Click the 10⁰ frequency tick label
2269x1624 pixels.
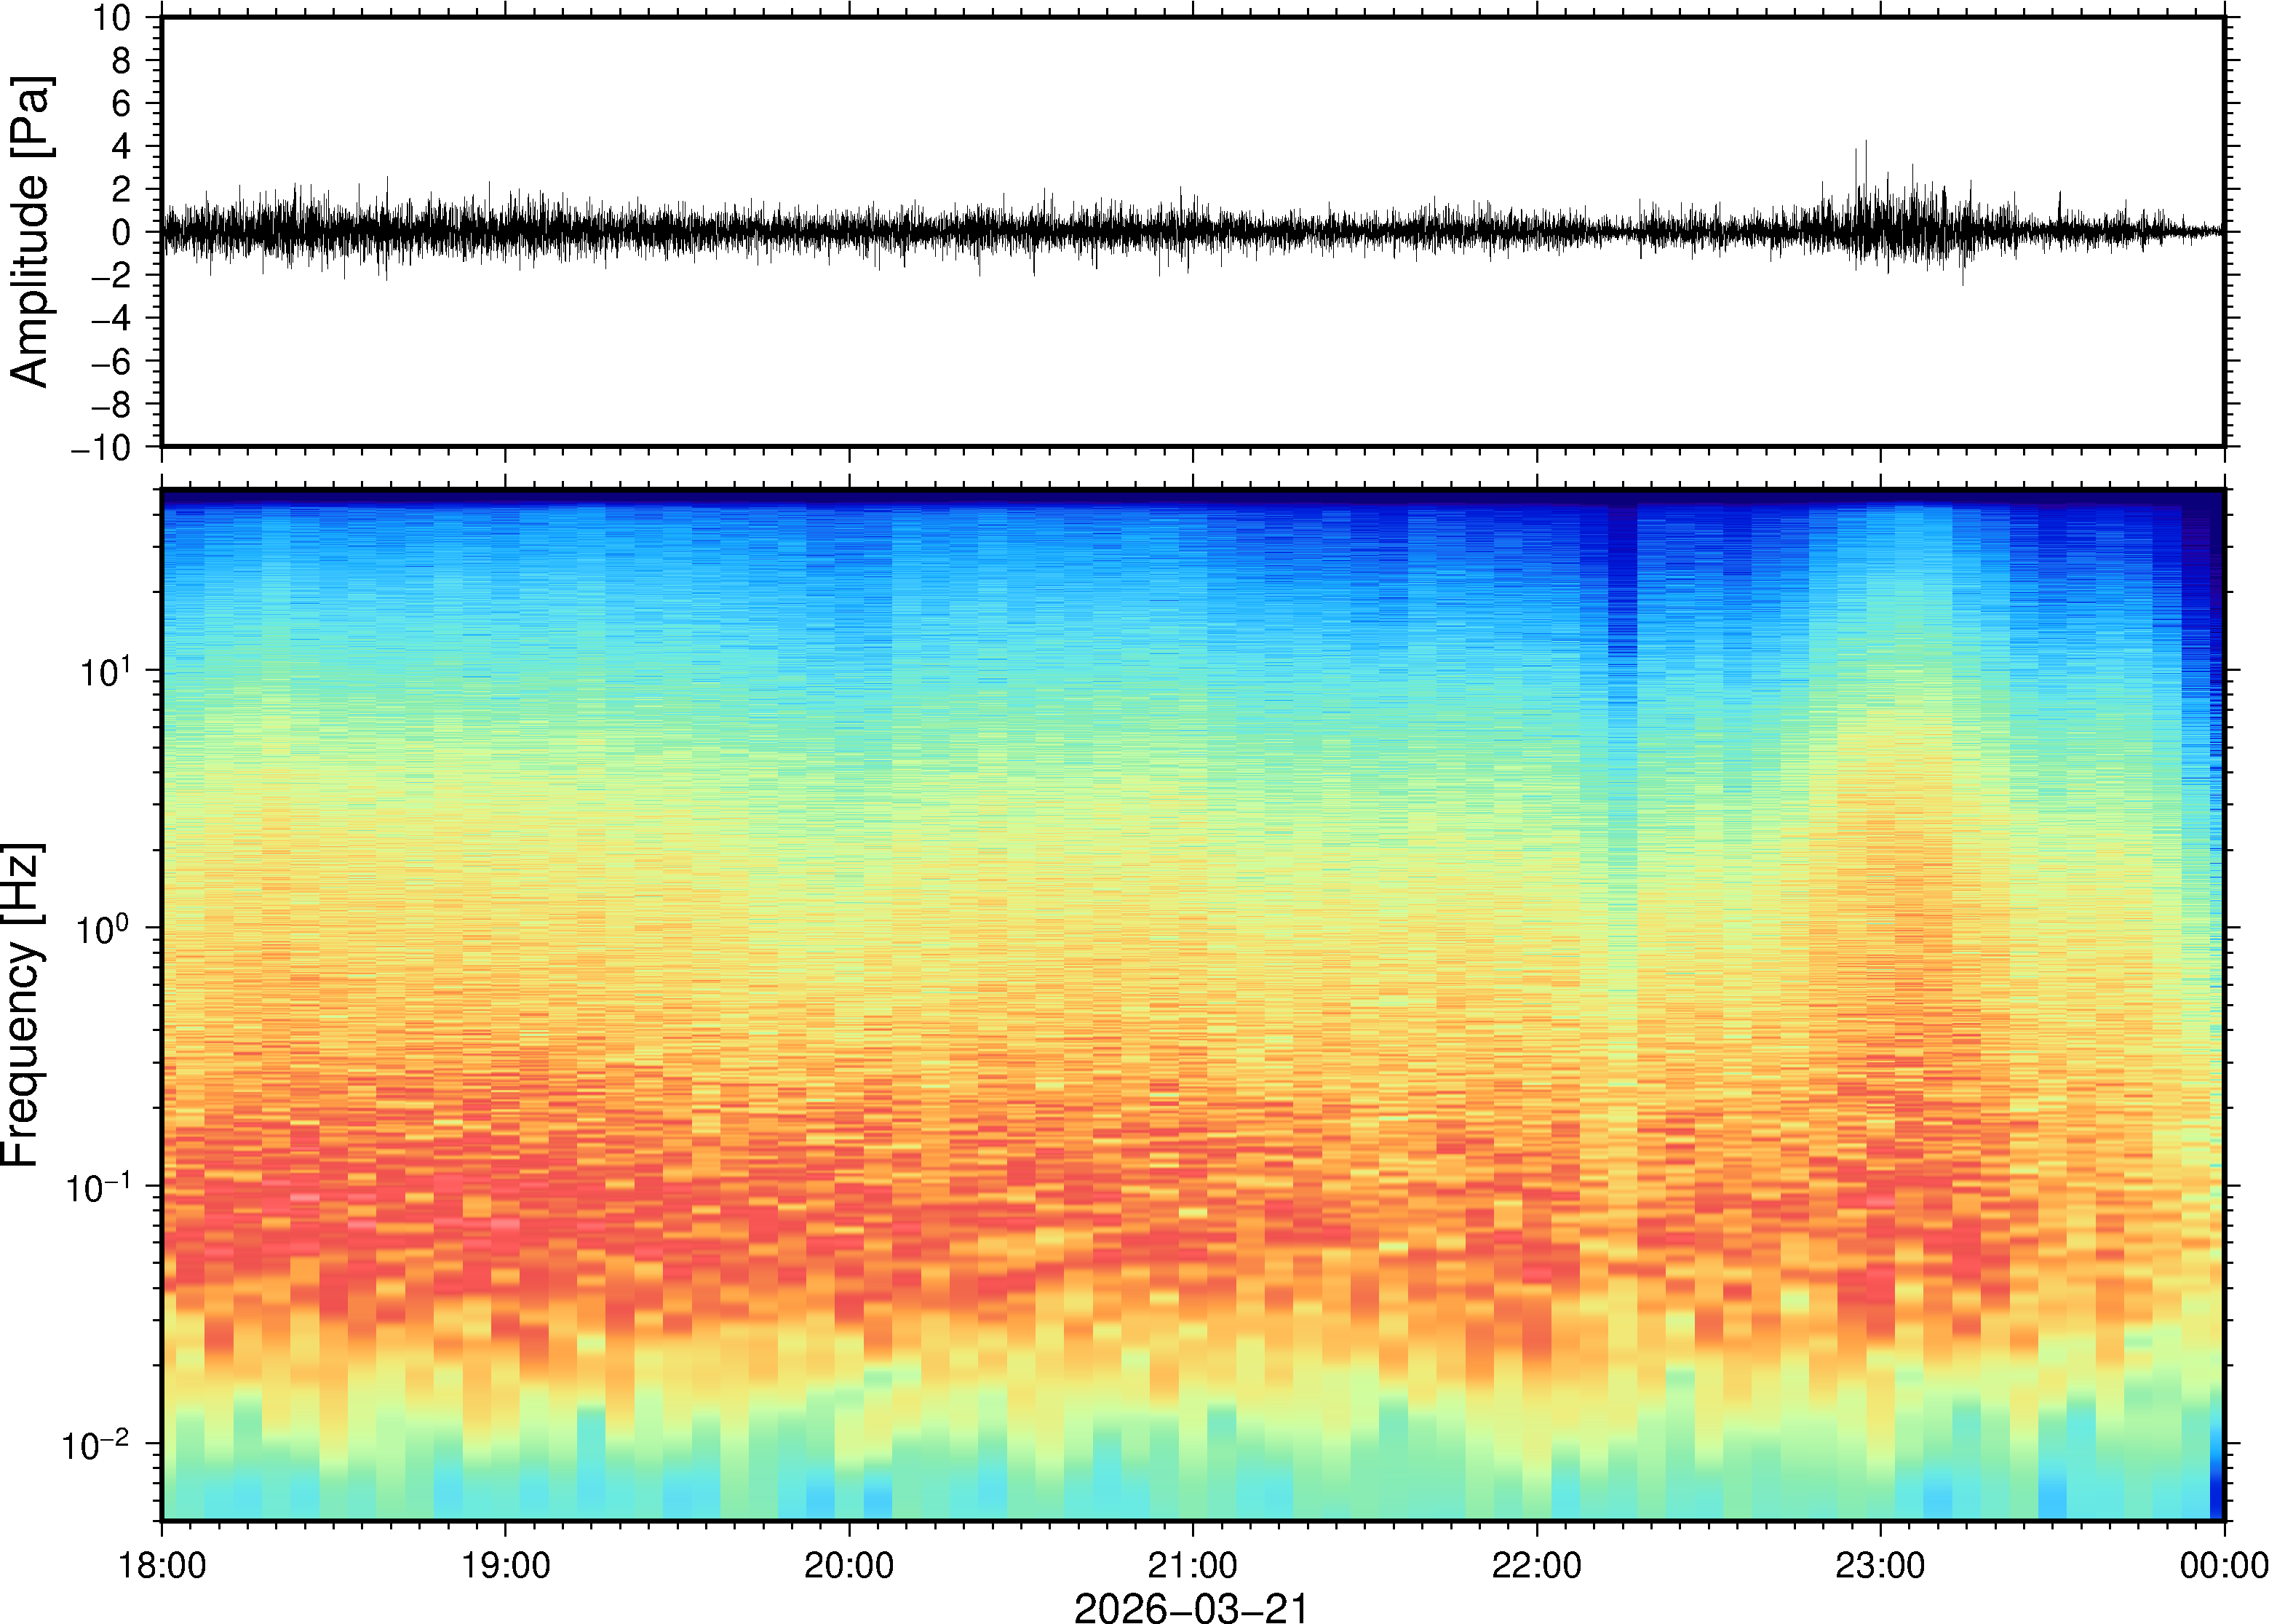(x=104, y=930)
